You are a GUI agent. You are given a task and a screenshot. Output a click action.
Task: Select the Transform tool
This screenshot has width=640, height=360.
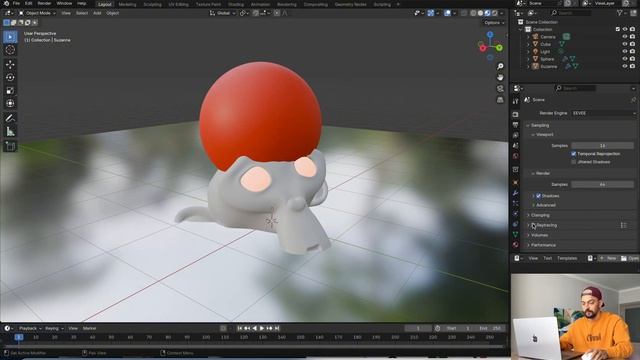pyautogui.click(x=10, y=103)
